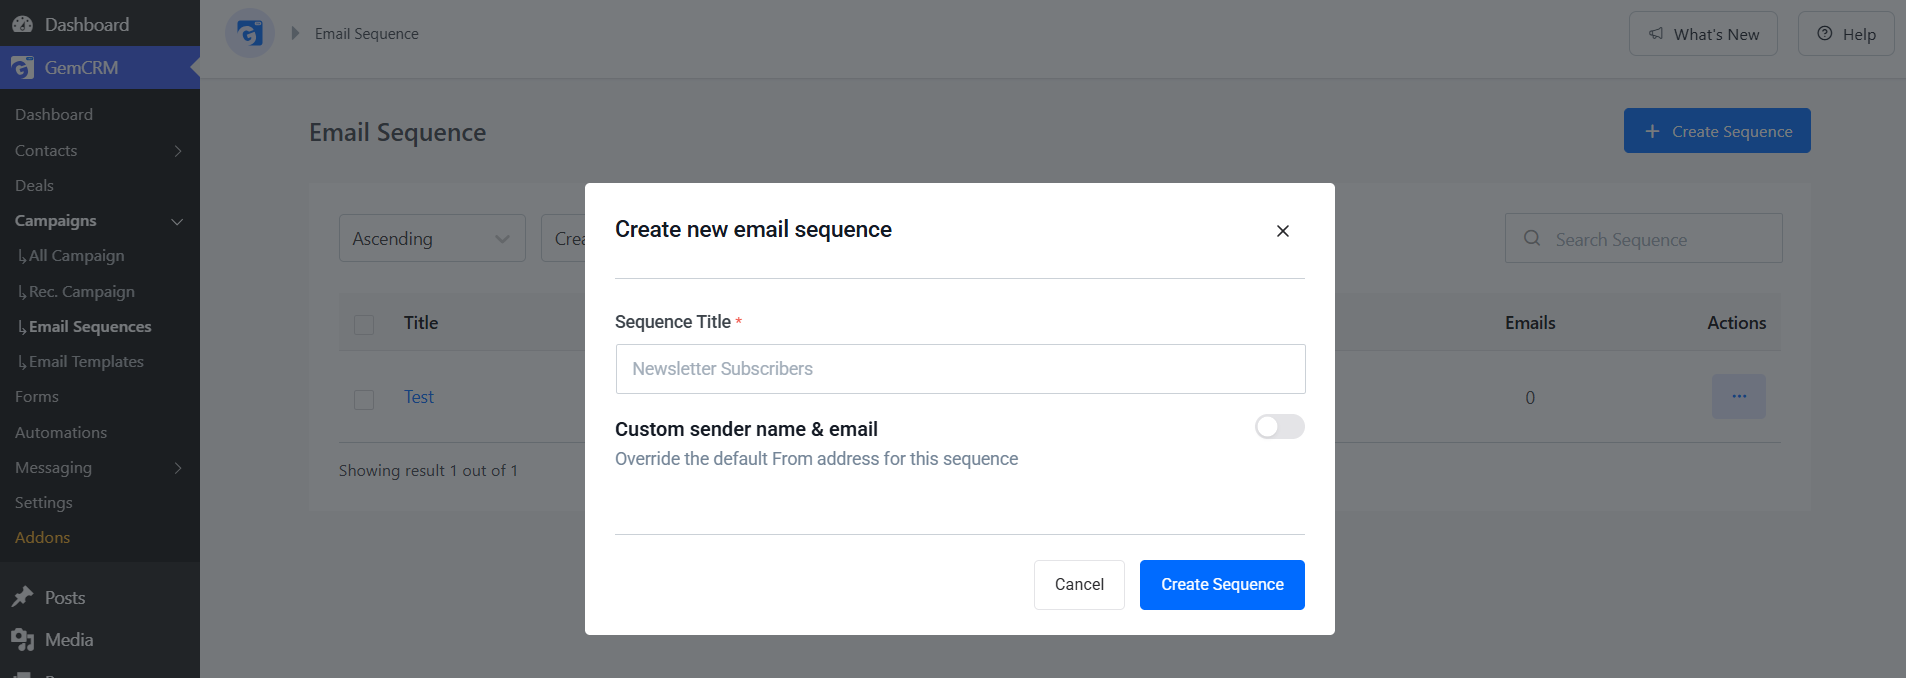Focus the Sequence Title input field

coord(960,369)
